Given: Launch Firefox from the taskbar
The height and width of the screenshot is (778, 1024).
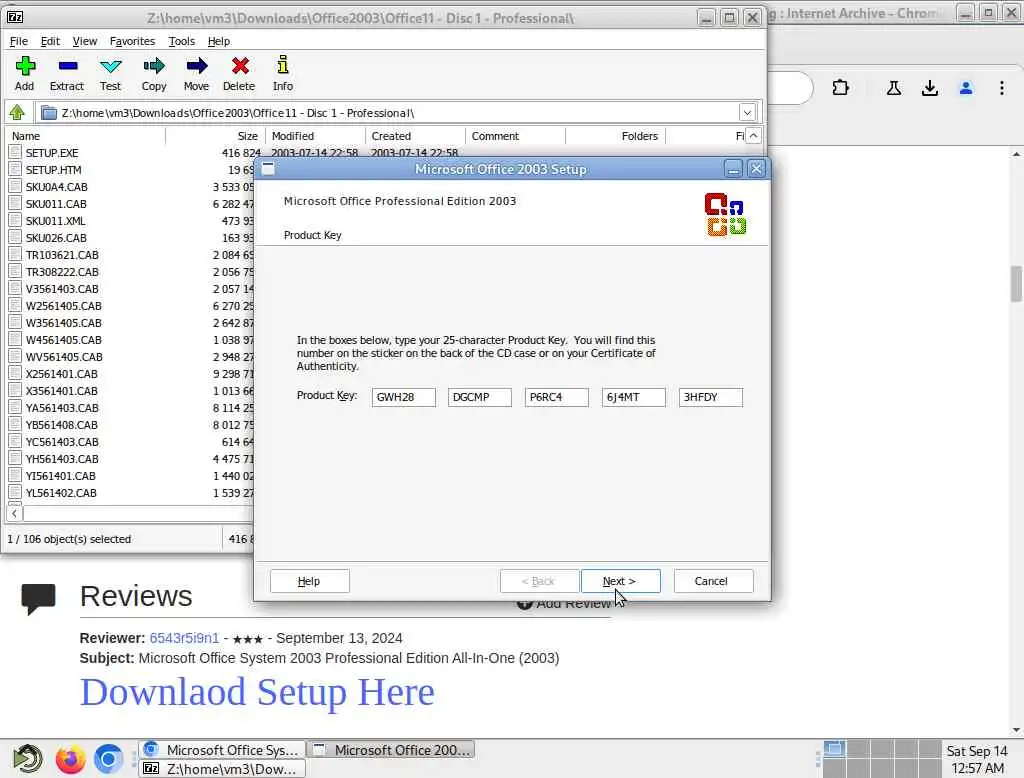Looking at the screenshot, I should (70, 759).
